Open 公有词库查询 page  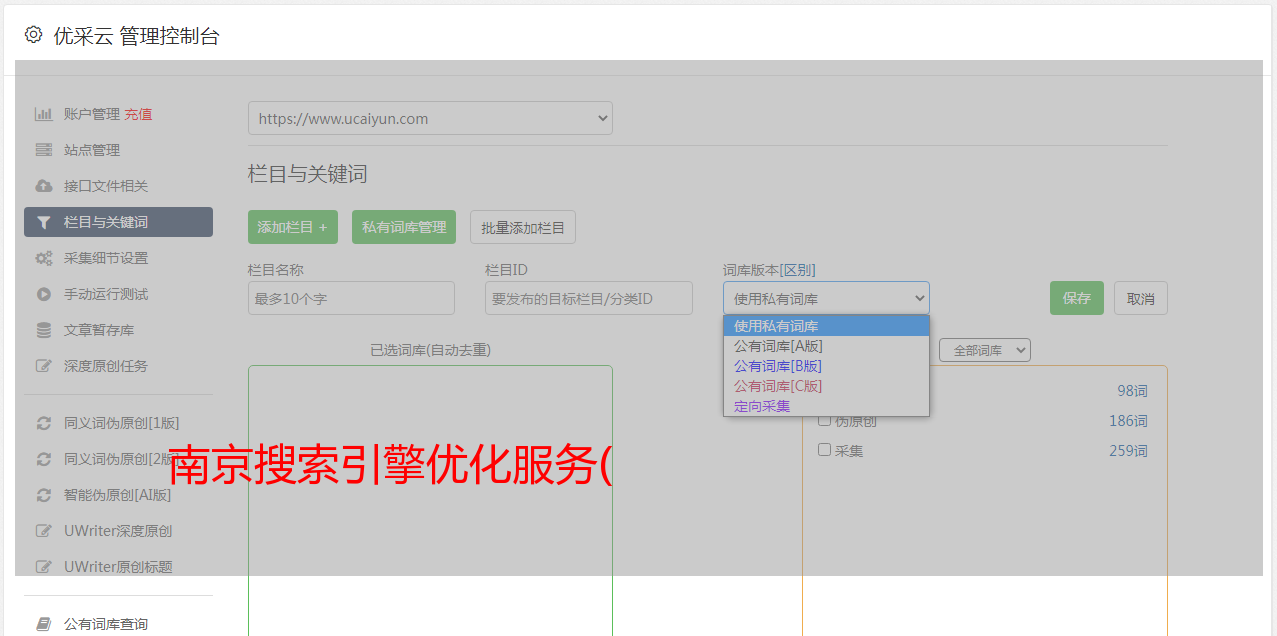coord(106,624)
